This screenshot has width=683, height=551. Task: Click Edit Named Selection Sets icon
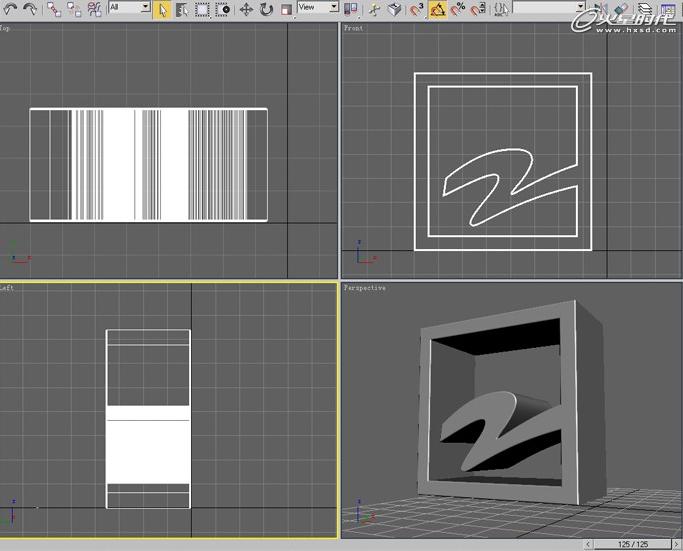[501, 10]
